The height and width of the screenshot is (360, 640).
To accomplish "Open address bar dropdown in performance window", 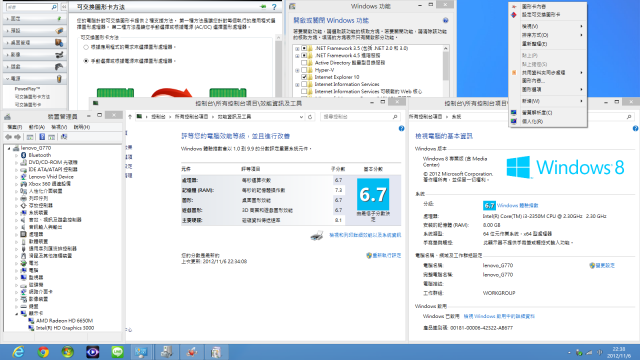I will click(301, 117).
